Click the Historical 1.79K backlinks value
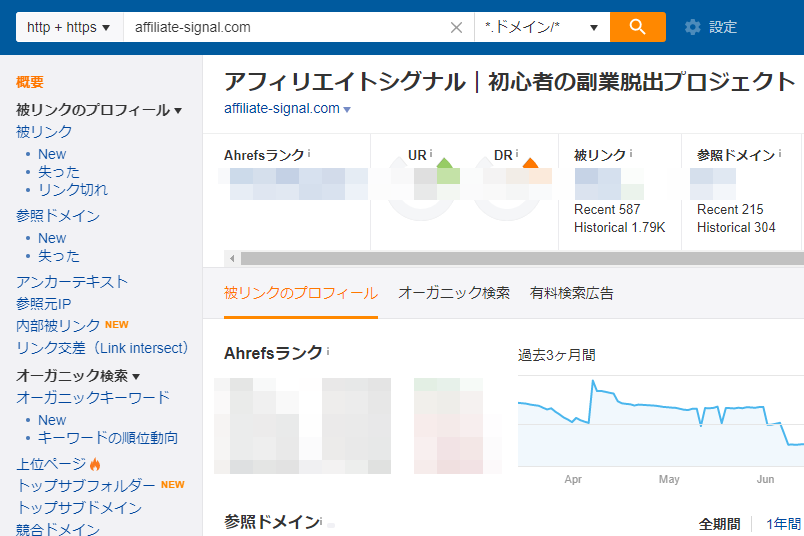 pos(619,227)
